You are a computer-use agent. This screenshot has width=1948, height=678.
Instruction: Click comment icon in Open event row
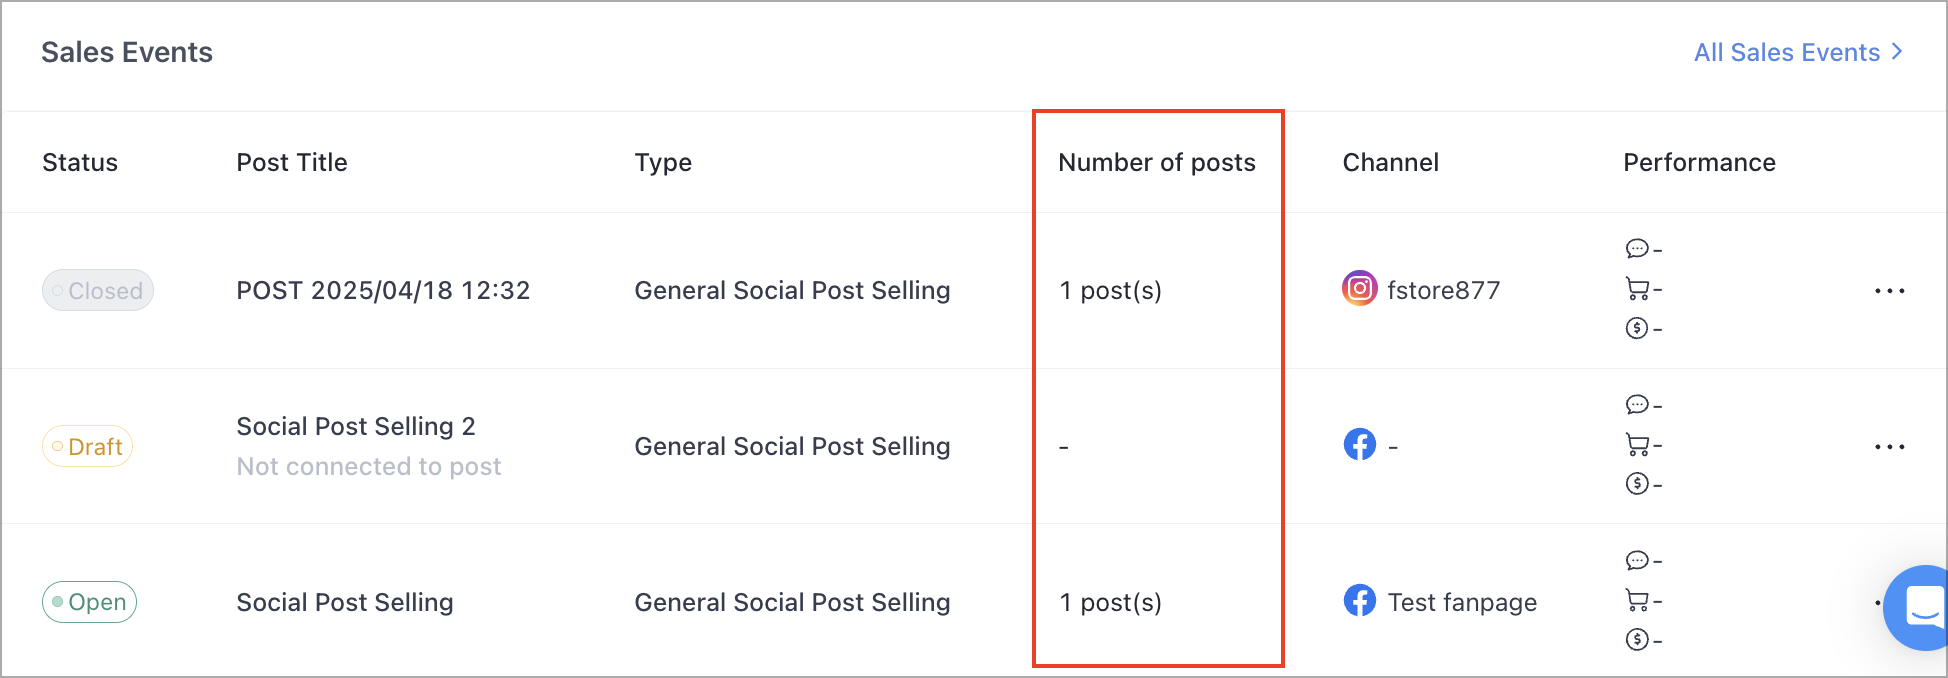point(1637,560)
